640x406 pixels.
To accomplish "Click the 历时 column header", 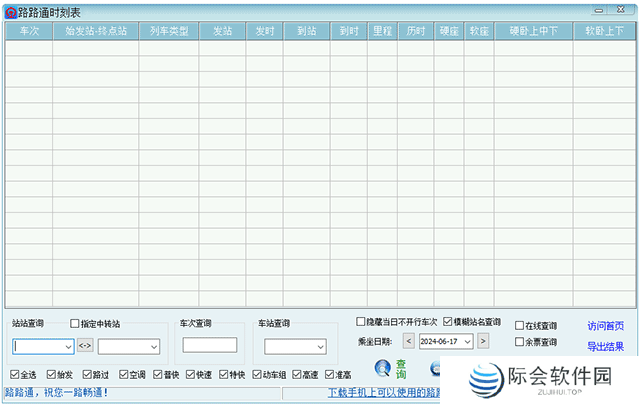I will tap(416, 31).
